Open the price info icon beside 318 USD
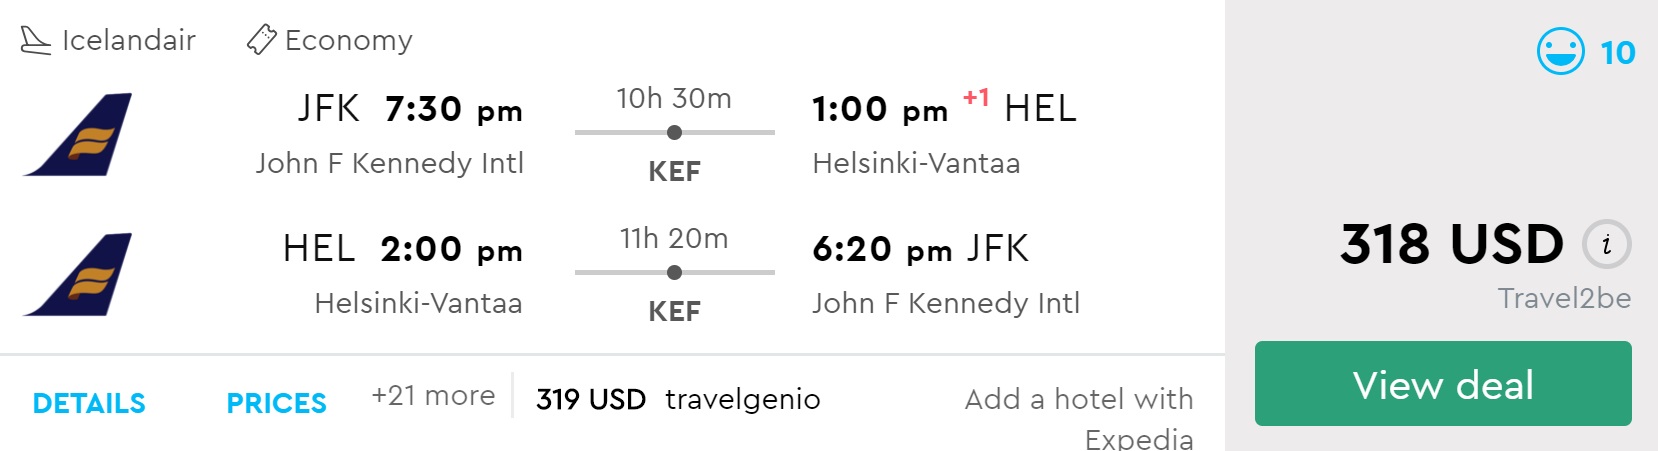1658x451 pixels. click(1606, 244)
